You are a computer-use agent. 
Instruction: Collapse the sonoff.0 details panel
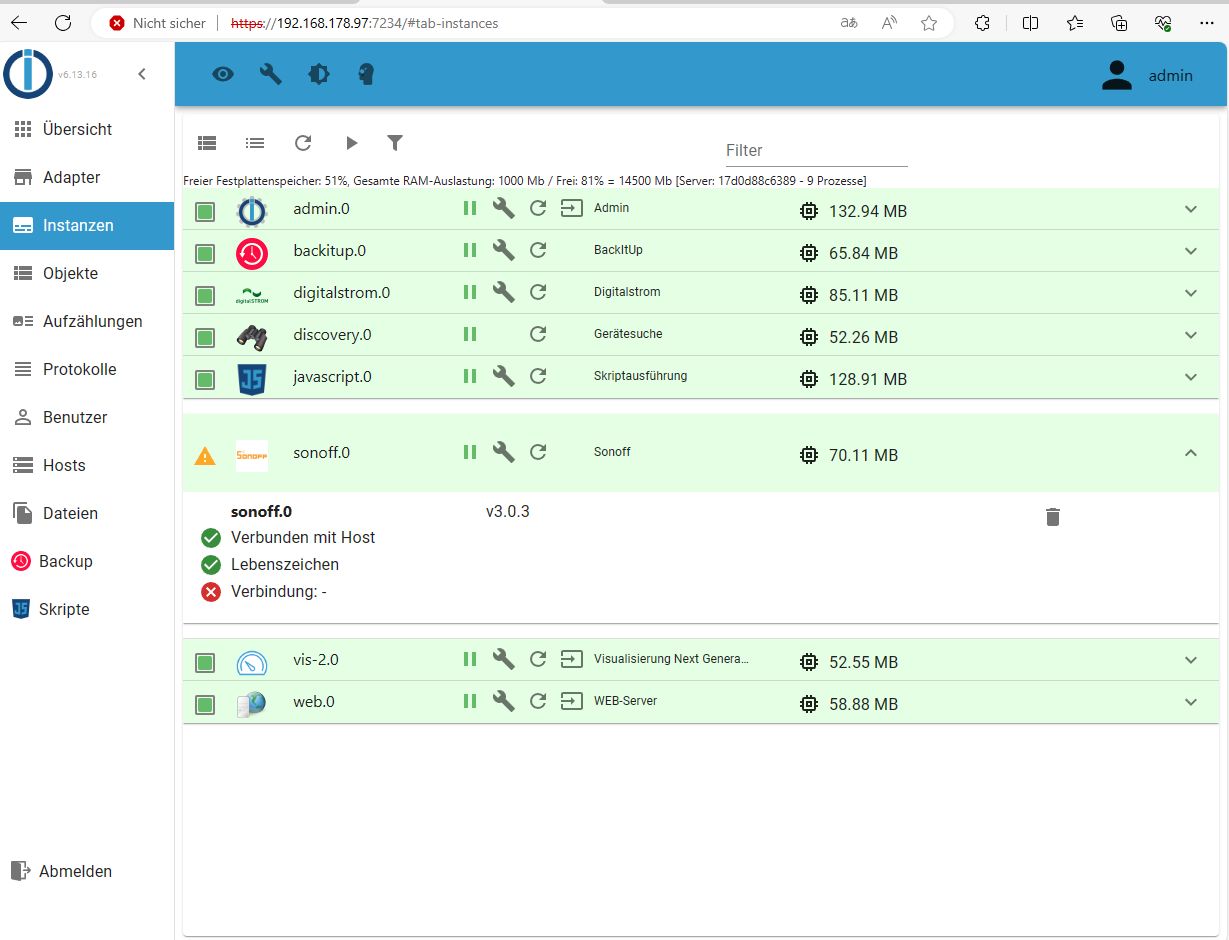1190,453
